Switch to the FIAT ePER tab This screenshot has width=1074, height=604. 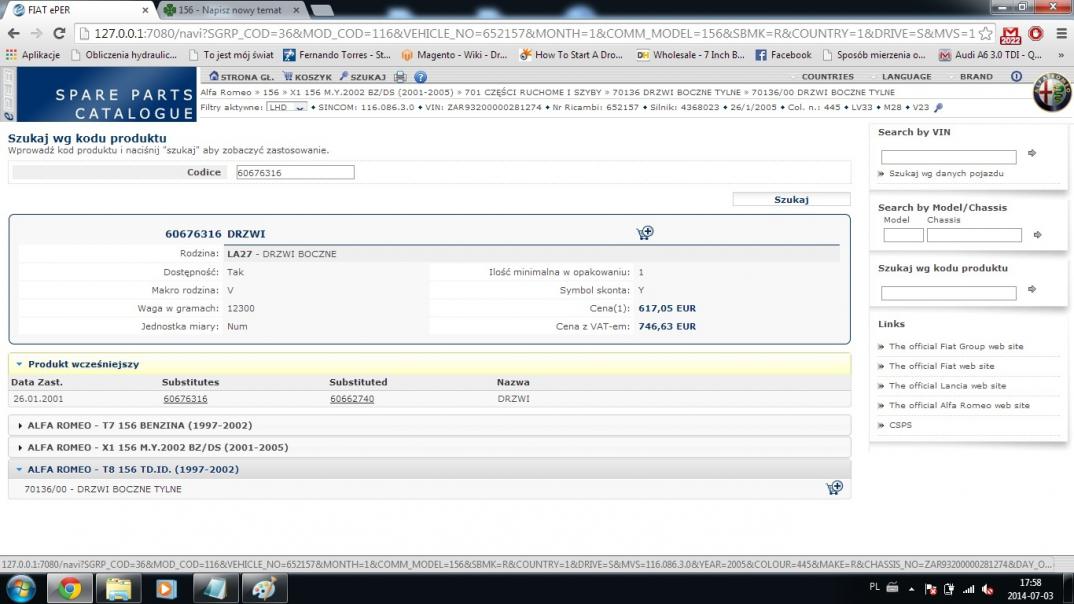point(77,10)
